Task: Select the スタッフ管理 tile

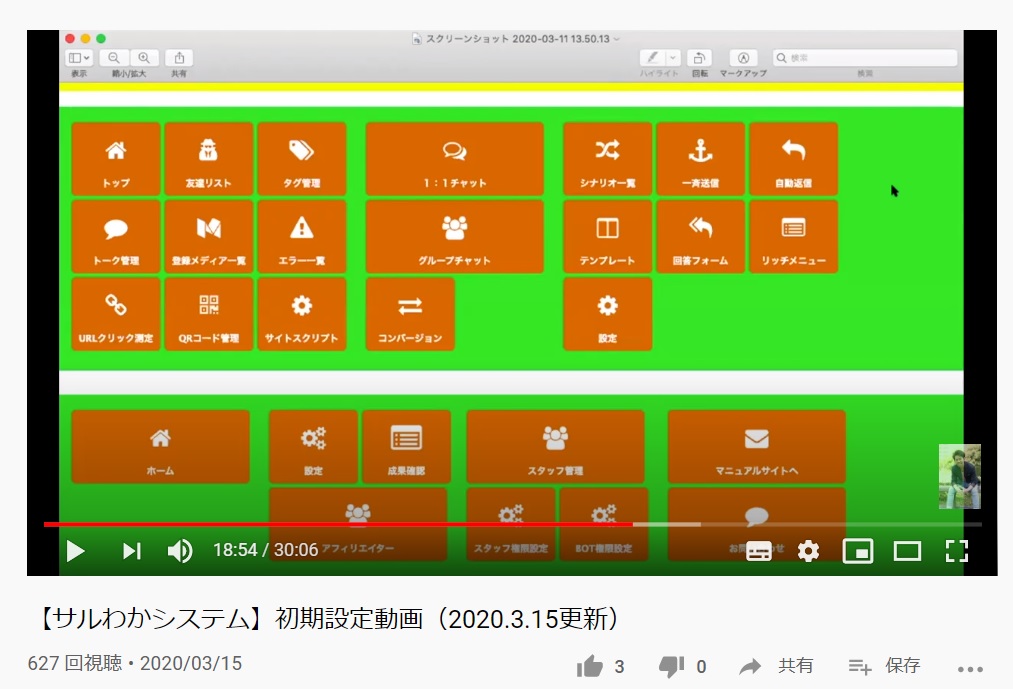Action: 556,447
